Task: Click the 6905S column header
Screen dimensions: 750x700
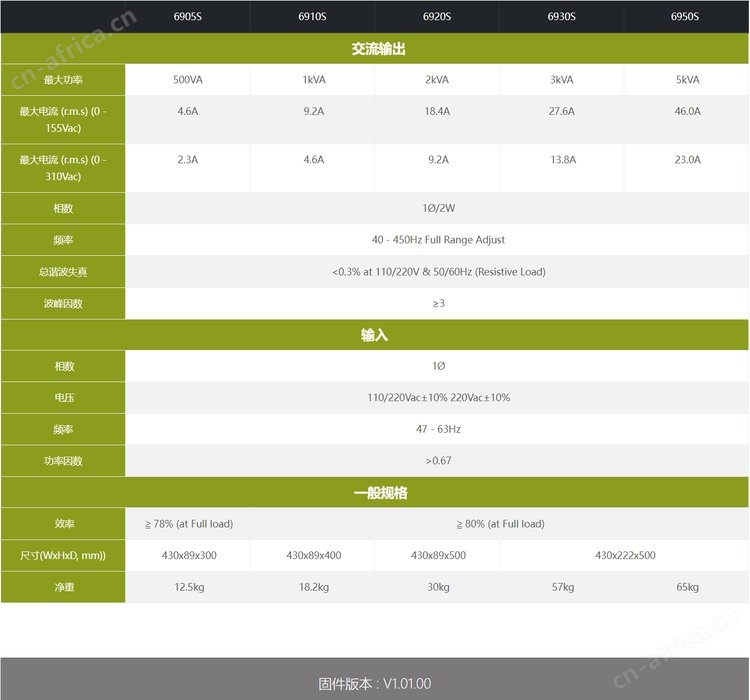Action: [x=188, y=17]
